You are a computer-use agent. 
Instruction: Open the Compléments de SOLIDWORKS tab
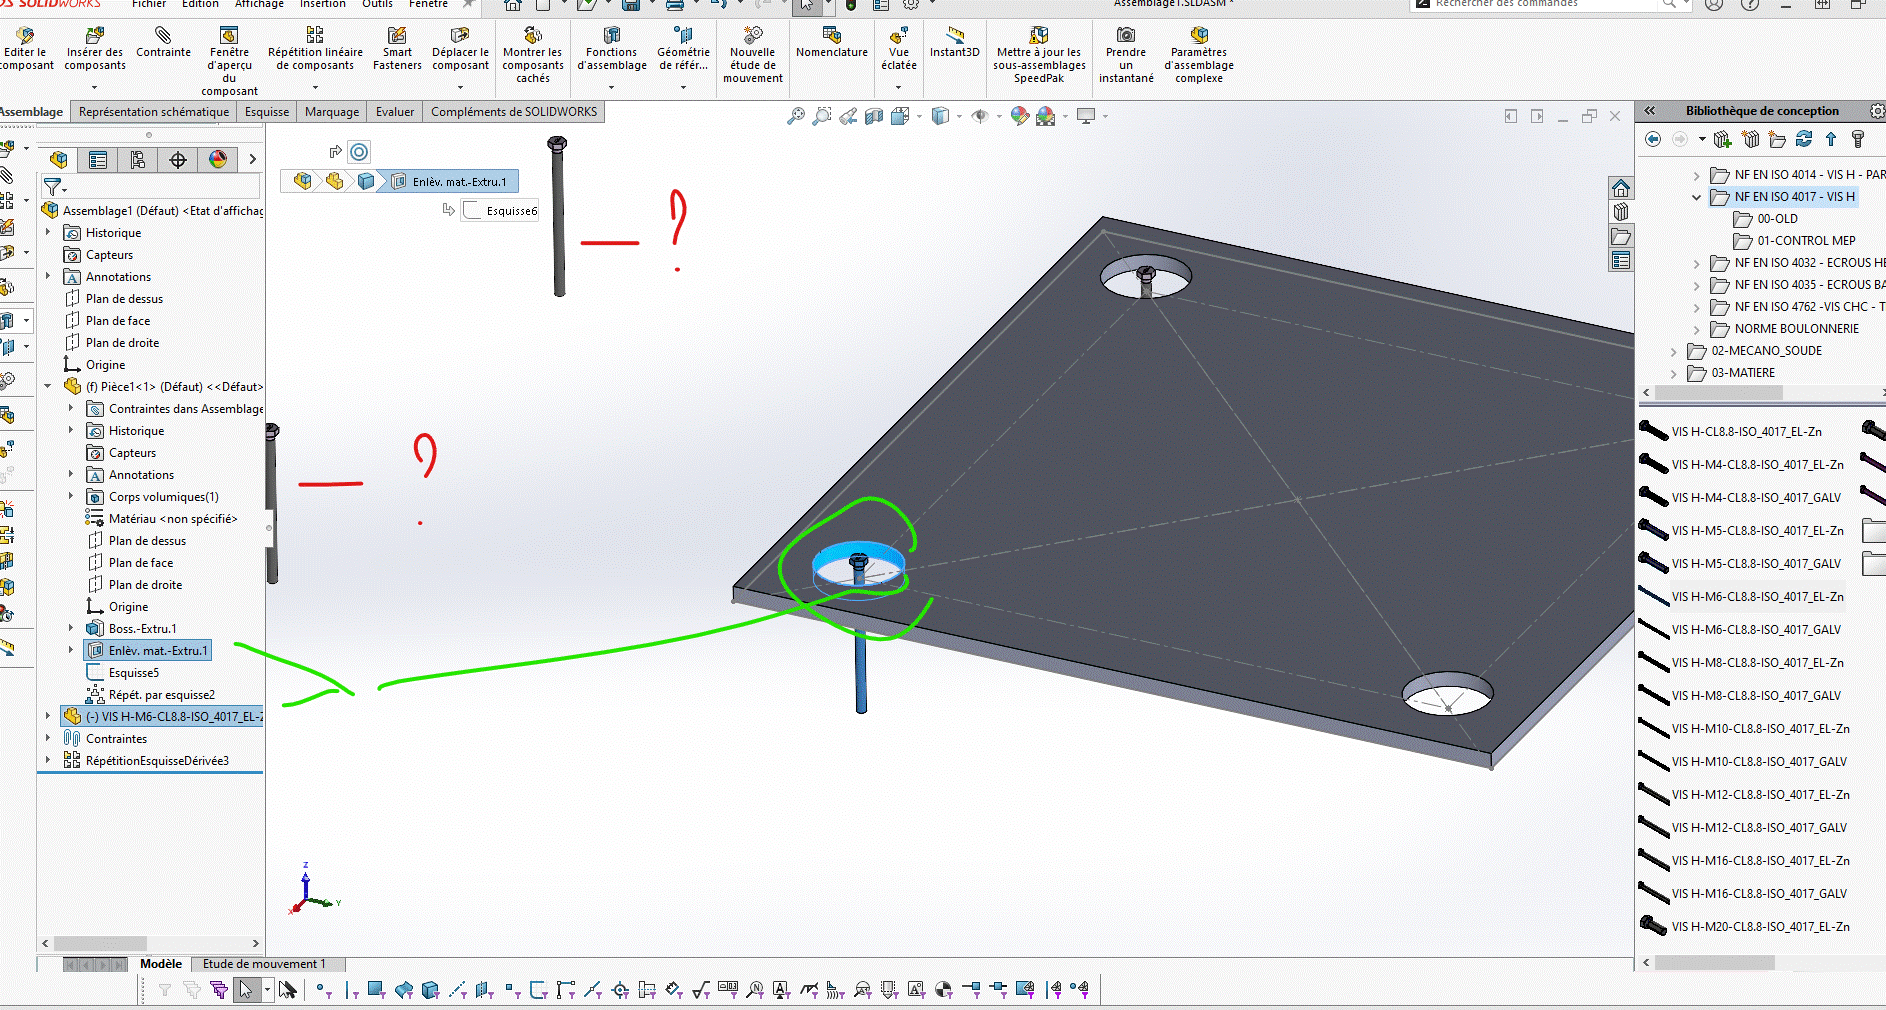(x=514, y=112)
